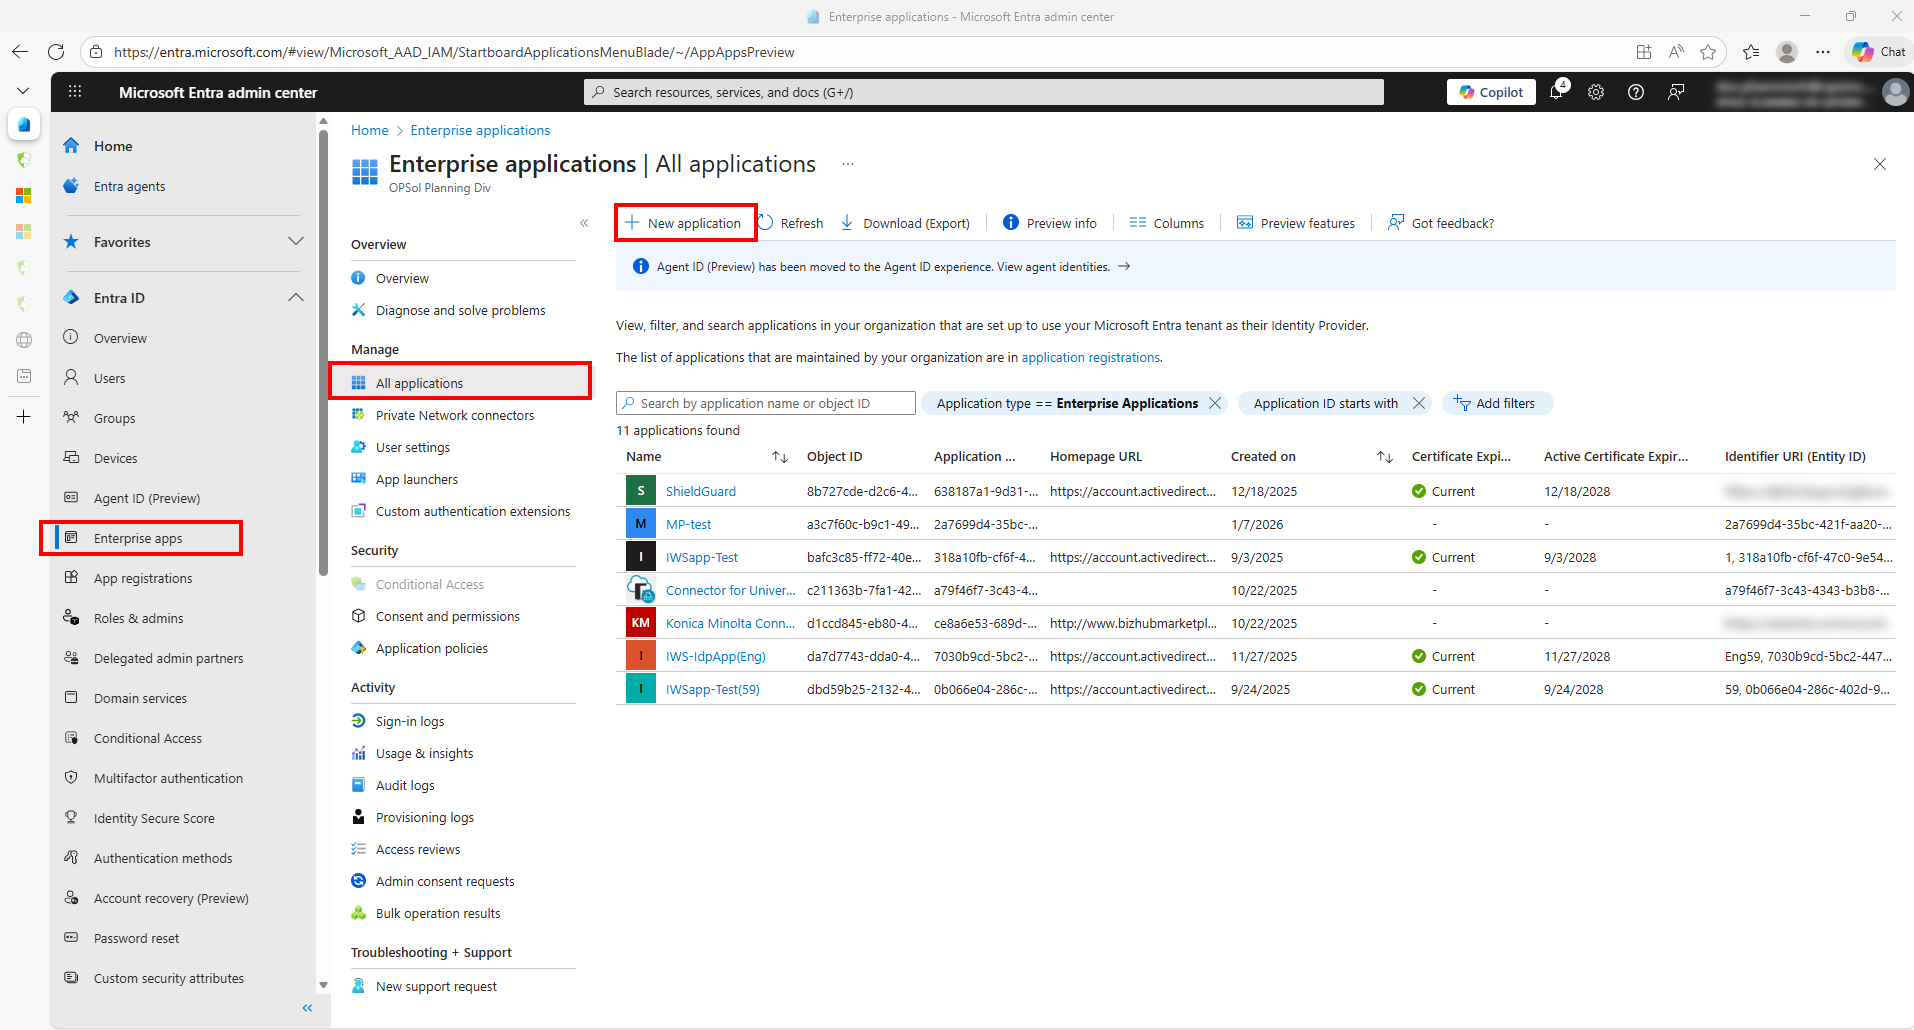Click Download (Export) in the toolbar
This screenshot has height=1030, width=1914.
(905, 223)
